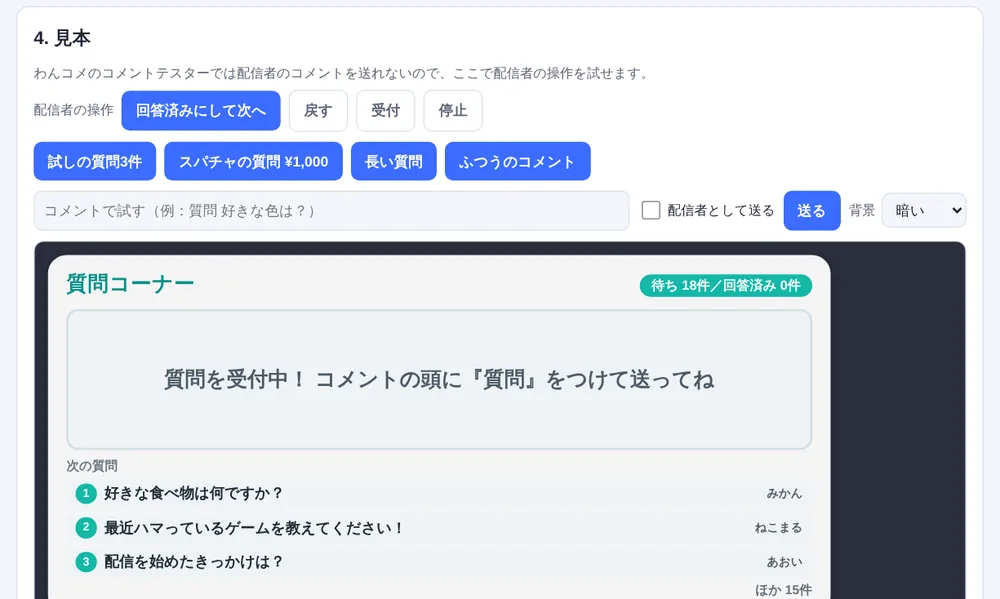Click username あおい
This screenshot has width=1000, height=599.
784,563
